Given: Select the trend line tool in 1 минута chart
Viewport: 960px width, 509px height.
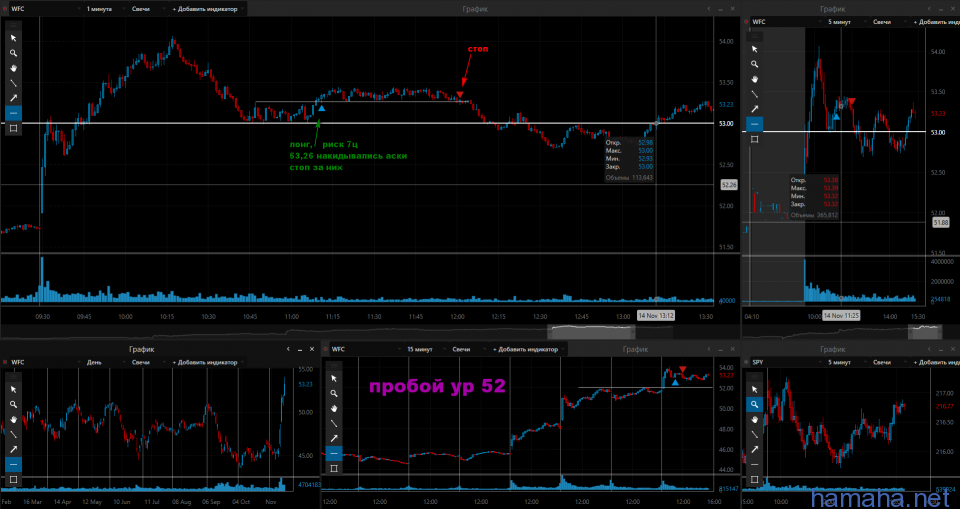Looking at the screenshot, I should click(x=13, y=83).
